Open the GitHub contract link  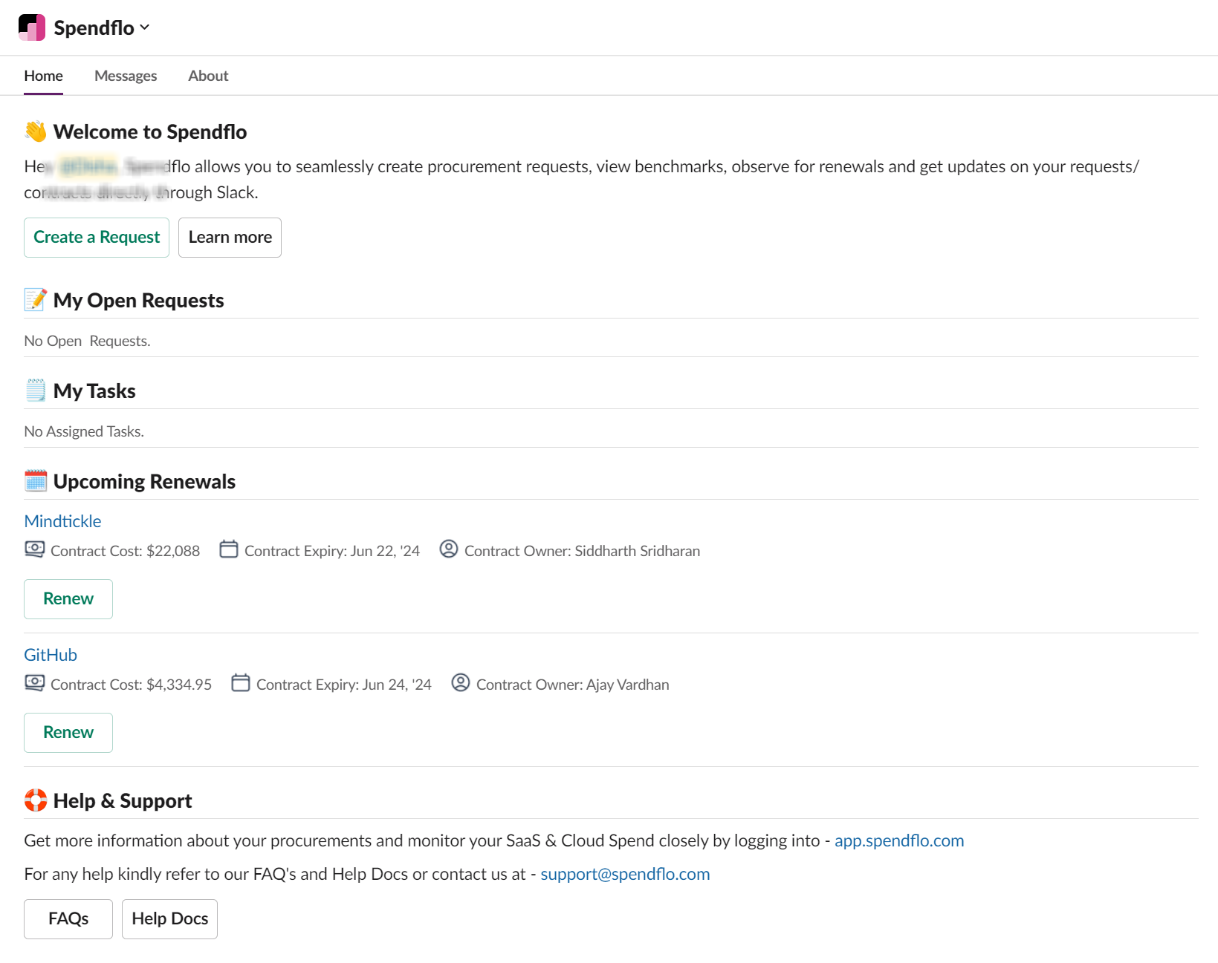(50, 655)
